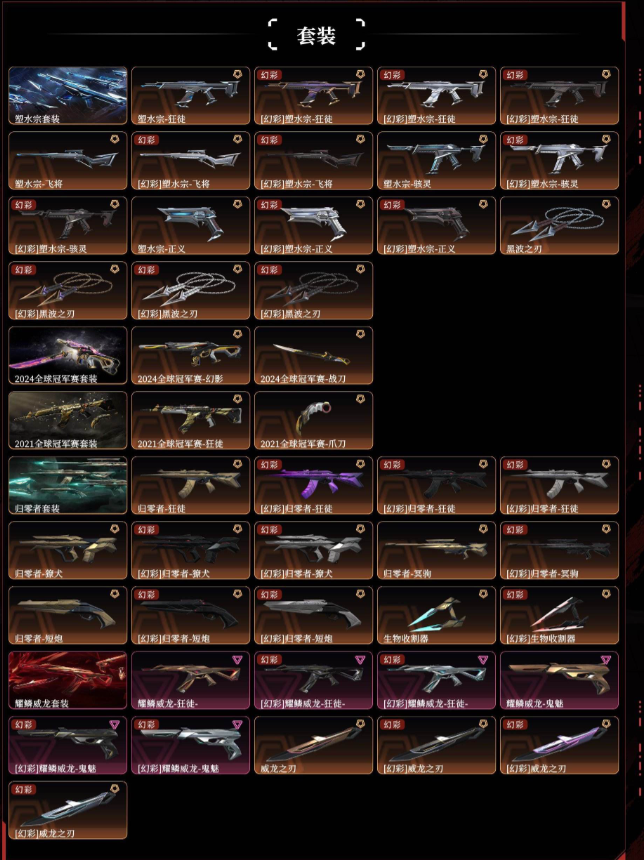This screenshot has width=644, height=860.
Task: Open the 2024全球冠军赛套装 bundle thumbnail
Action: coord(67,355)
